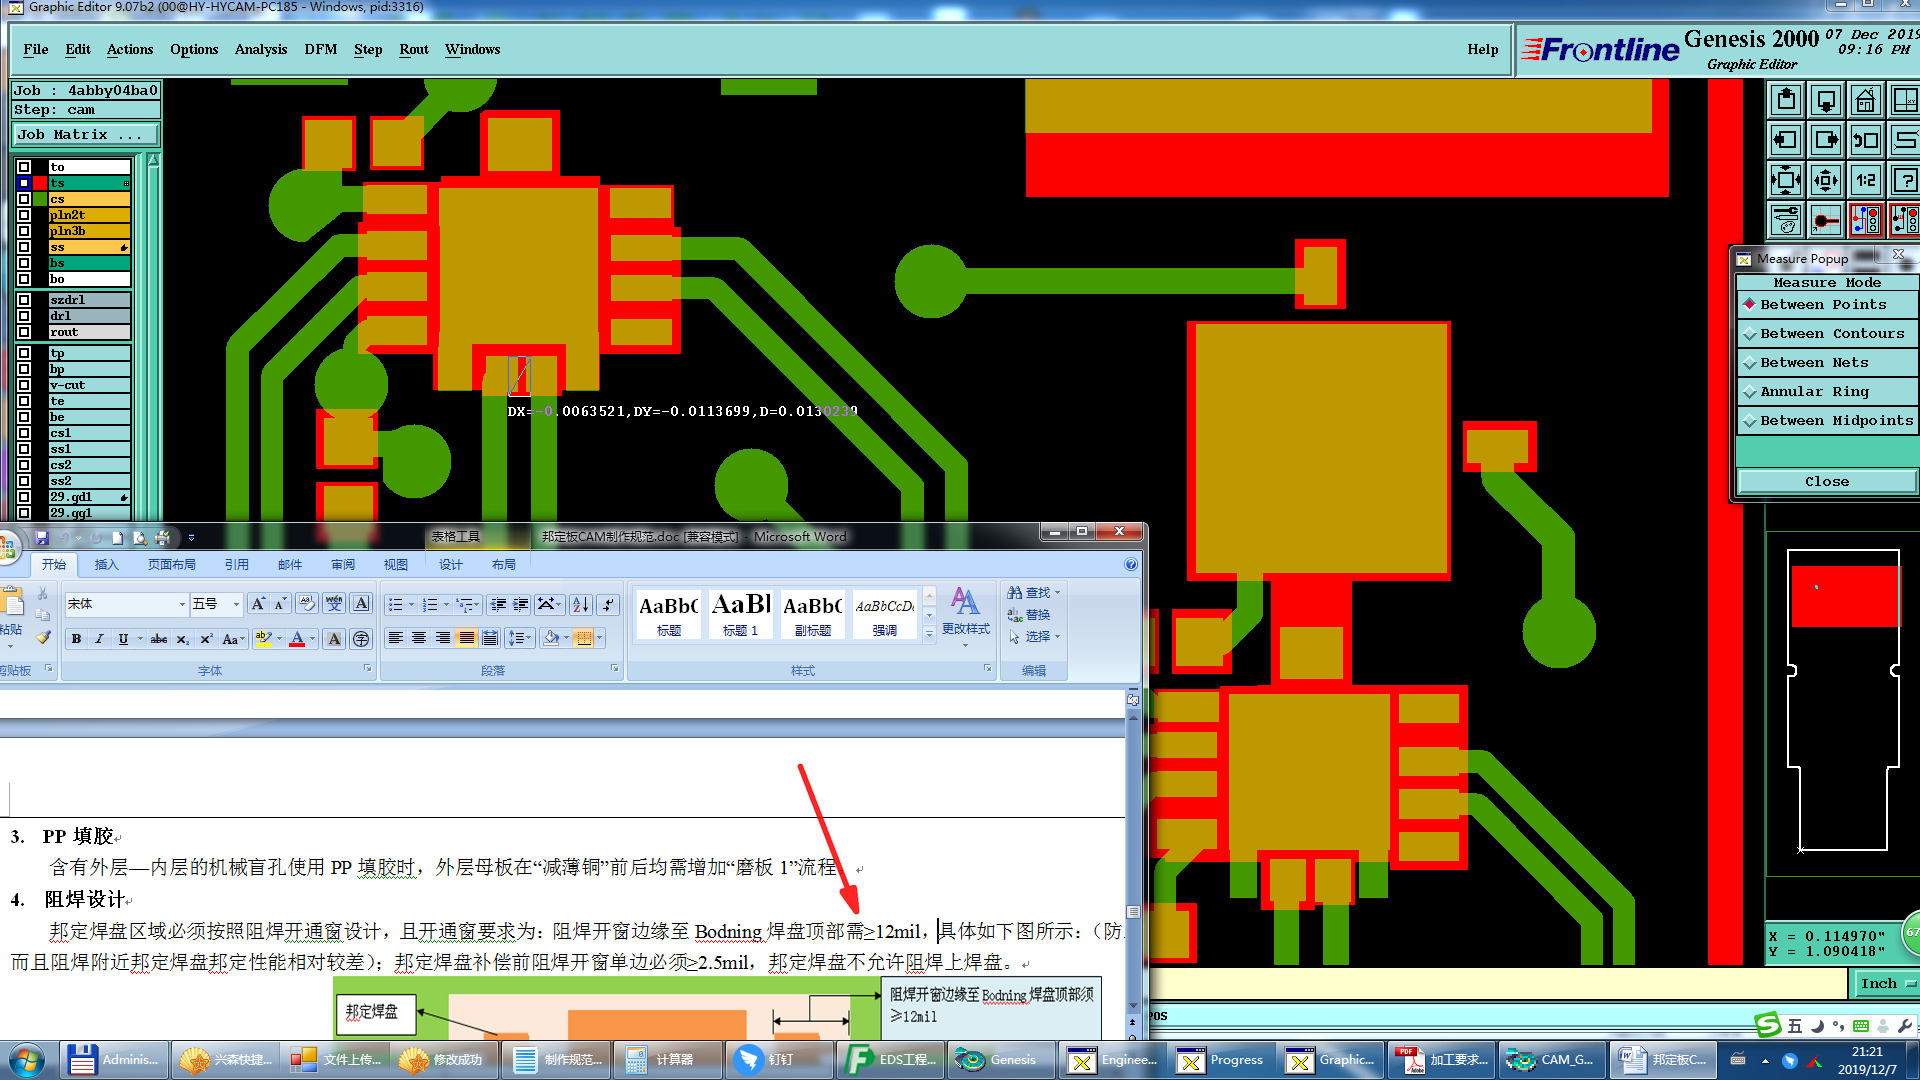Click the justify text alignment icon

[x=466, y=639]
